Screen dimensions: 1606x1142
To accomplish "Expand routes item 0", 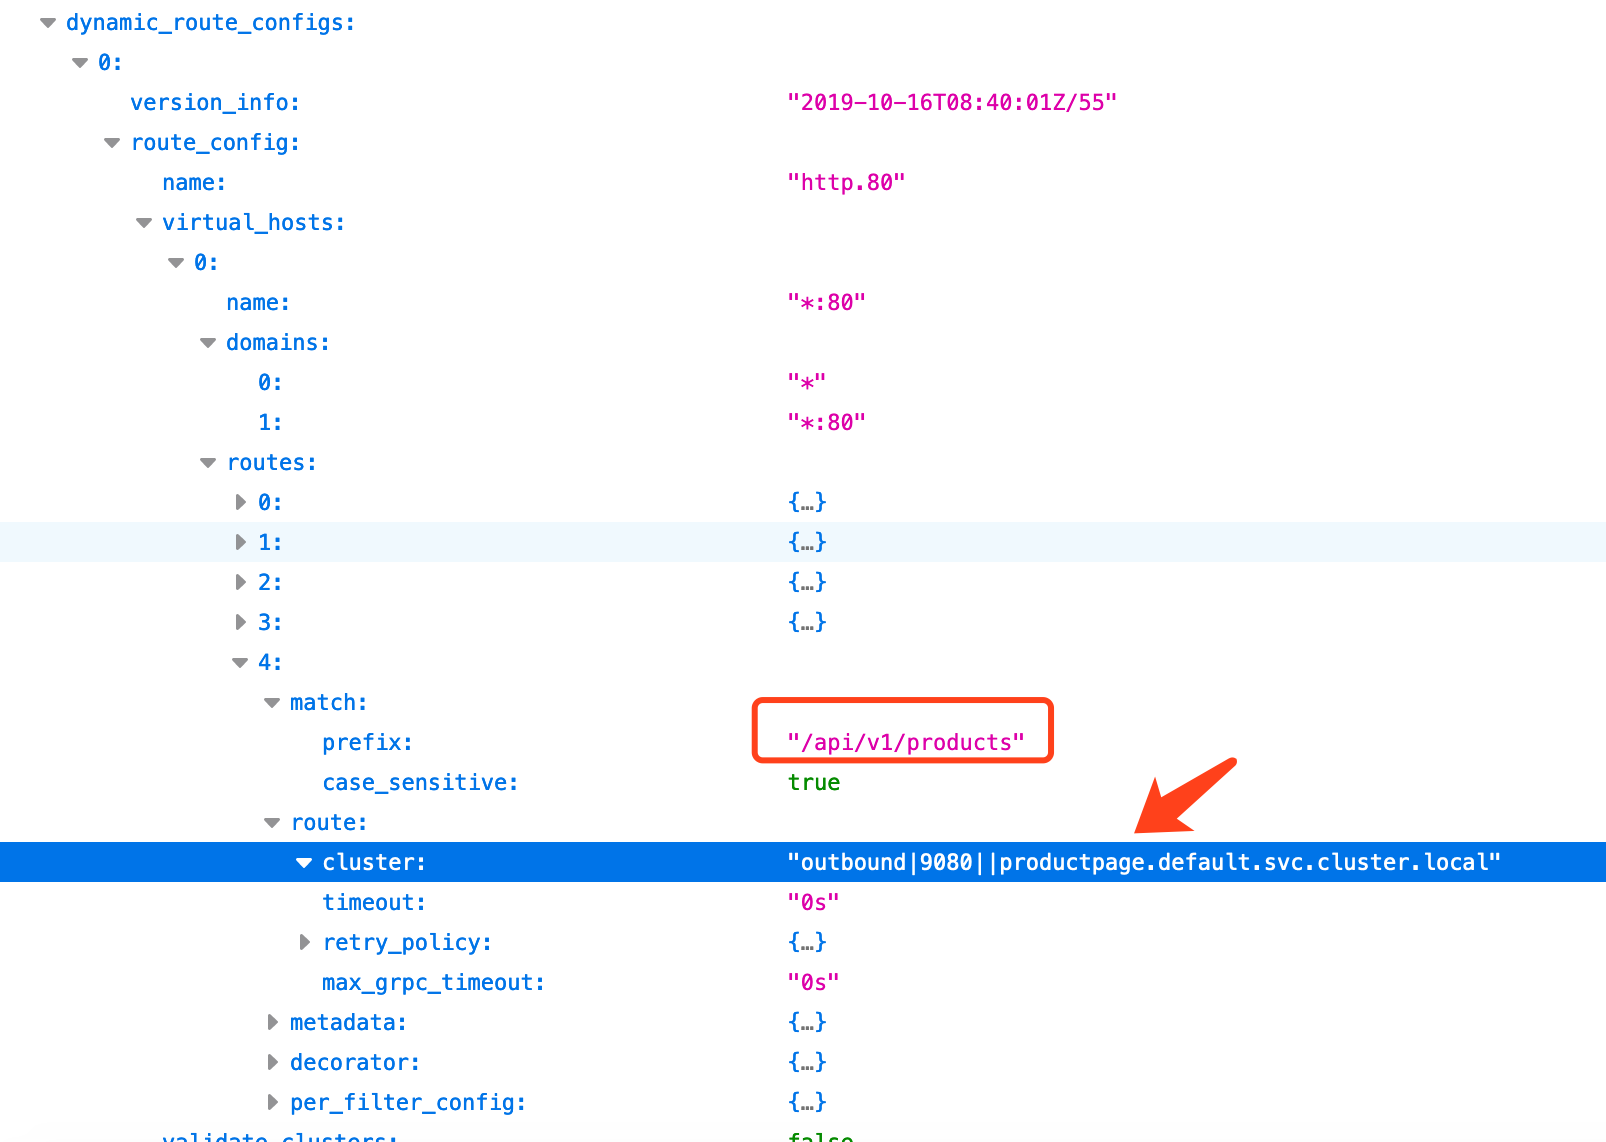I will [240, 502].
